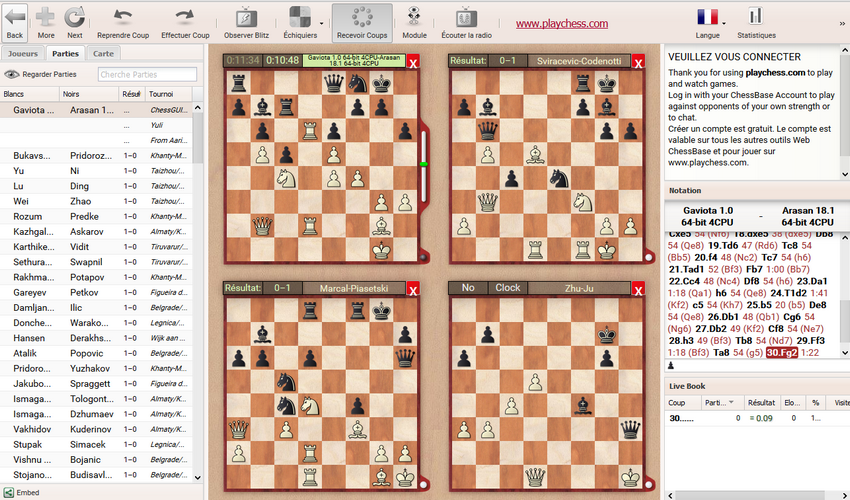
Task: Switch to the Carte tab
Action: click(103, 53)
